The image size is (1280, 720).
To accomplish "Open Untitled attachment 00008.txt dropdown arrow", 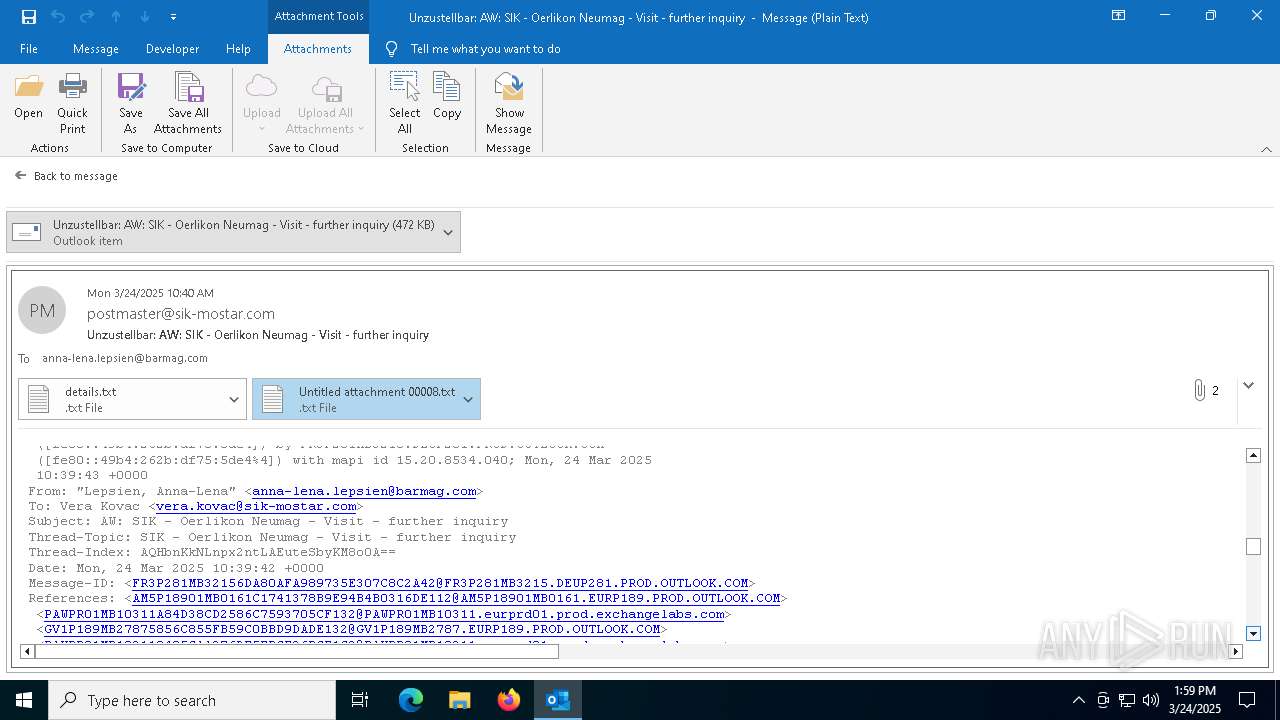I will click(x=468, y=399).
